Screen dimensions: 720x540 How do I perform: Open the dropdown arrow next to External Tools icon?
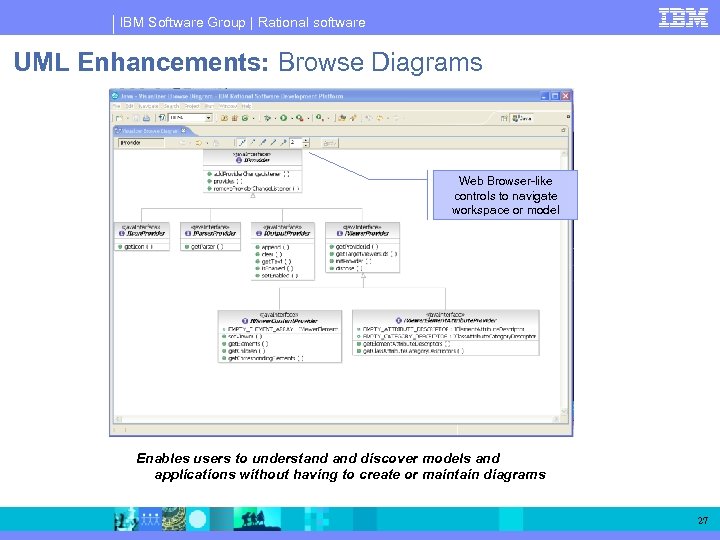pyautogui.click(x=308, y=118)
